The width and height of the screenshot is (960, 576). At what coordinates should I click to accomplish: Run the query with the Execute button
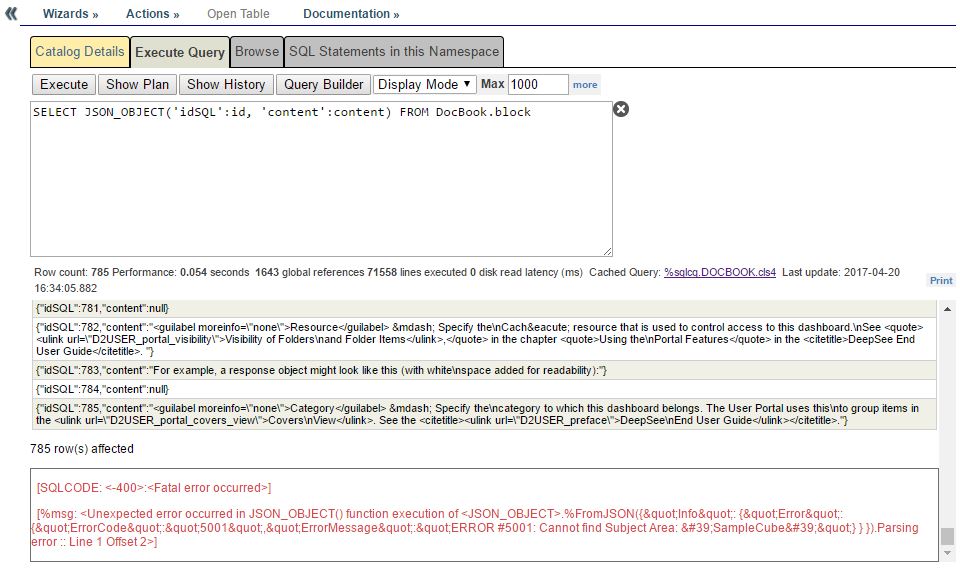[64, 84]
